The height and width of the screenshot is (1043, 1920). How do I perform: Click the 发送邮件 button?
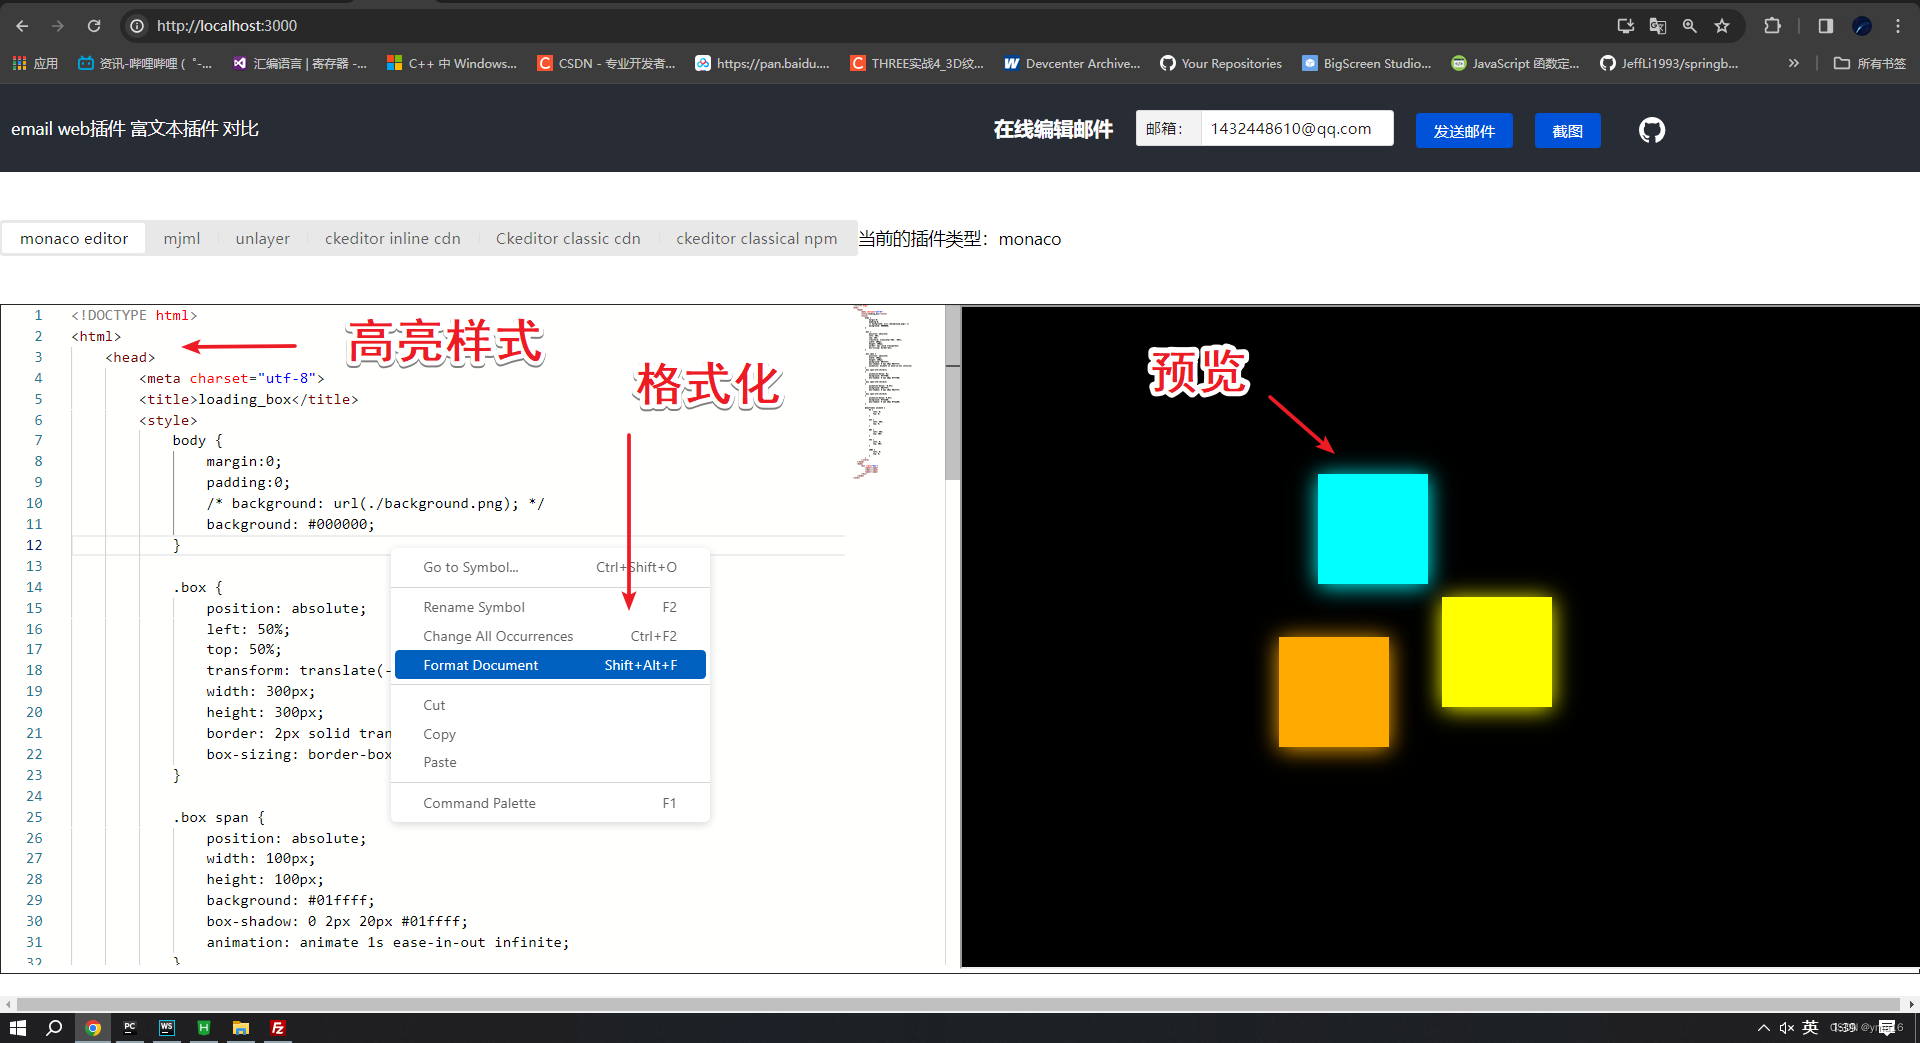tap(1463, 130)
